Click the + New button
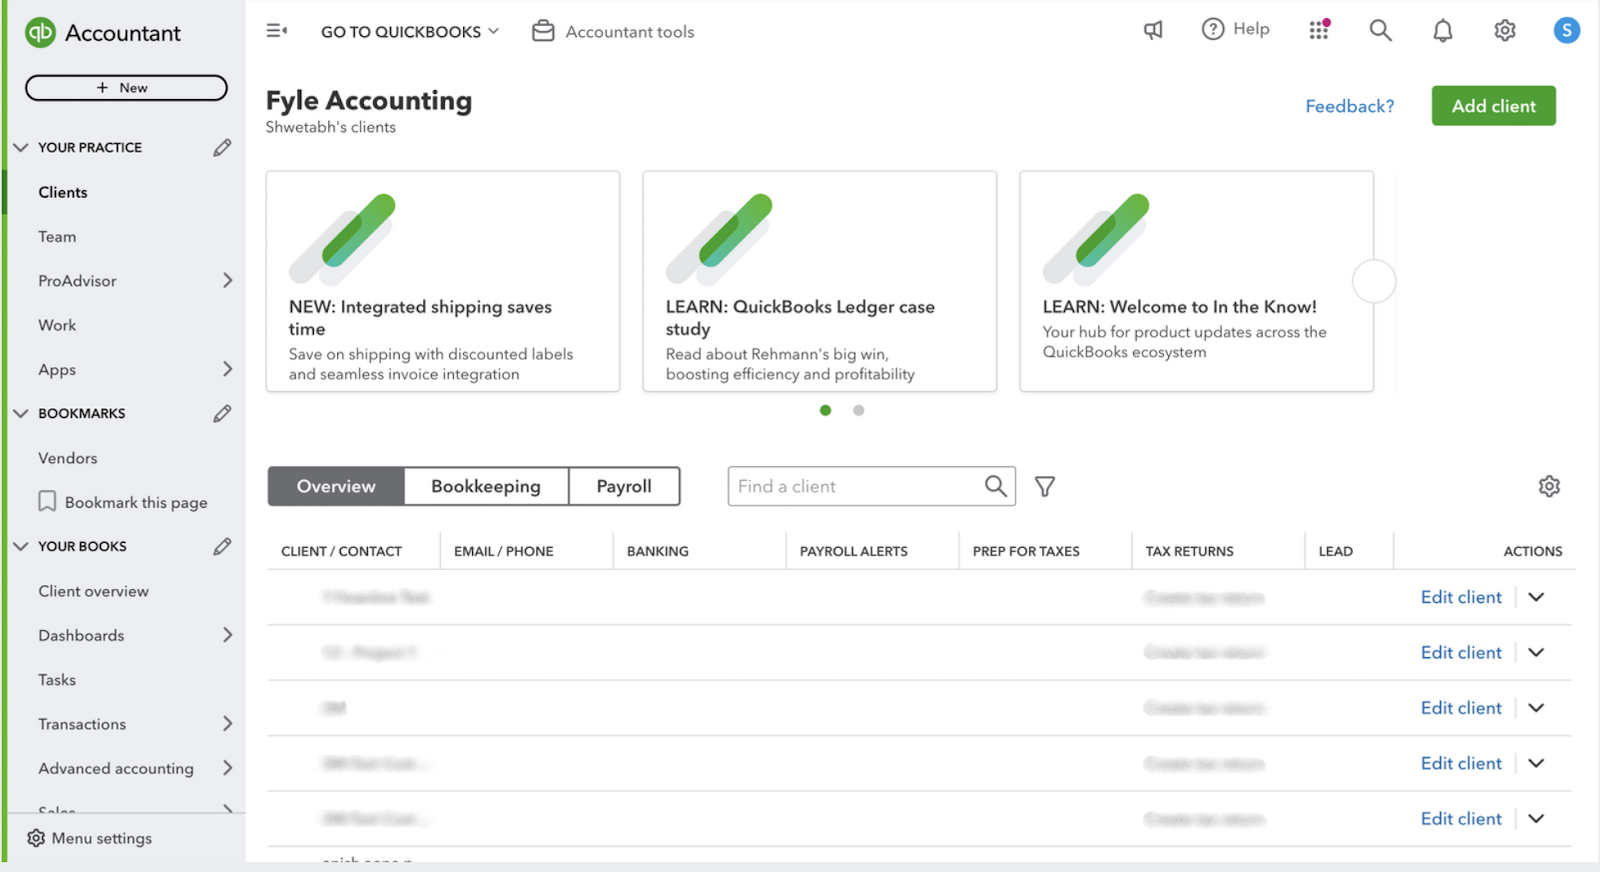Screen dimensions: 1600x872 pos(126,88)
